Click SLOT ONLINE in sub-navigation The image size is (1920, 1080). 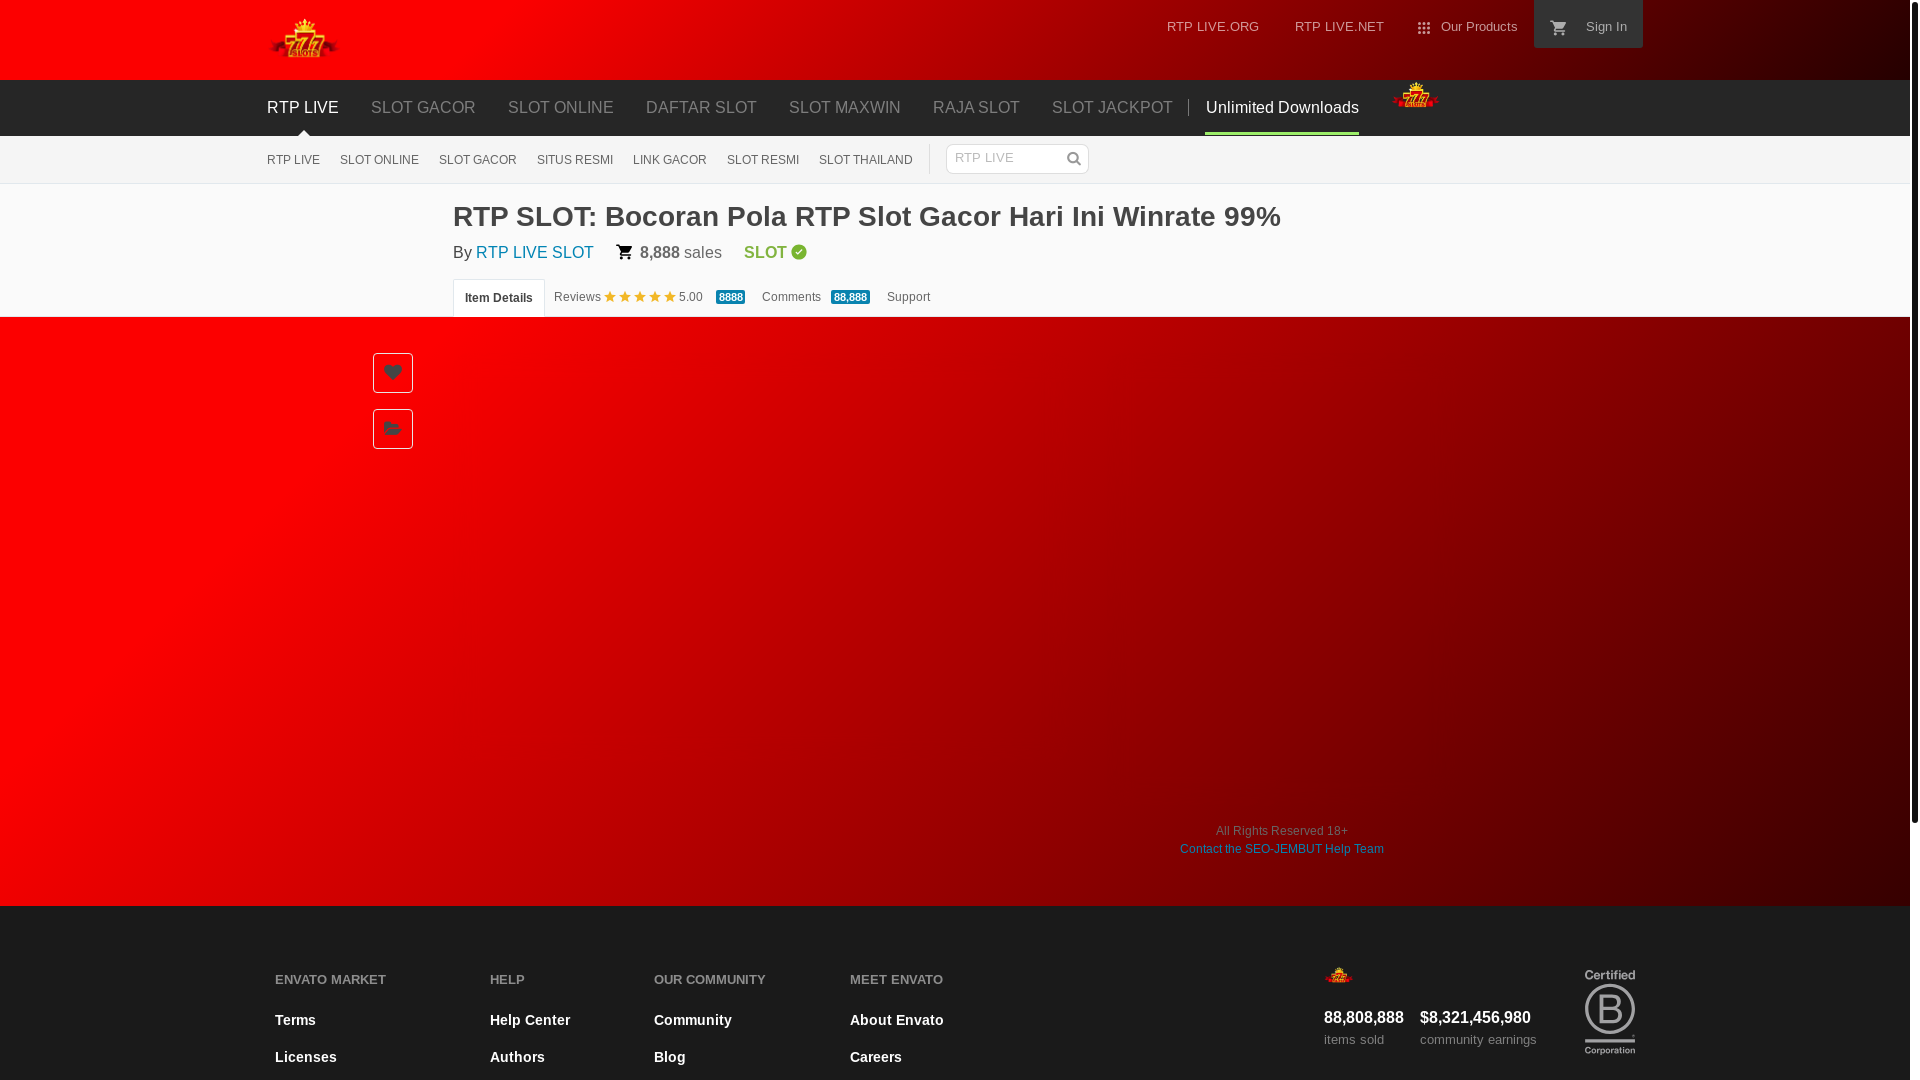379,160
